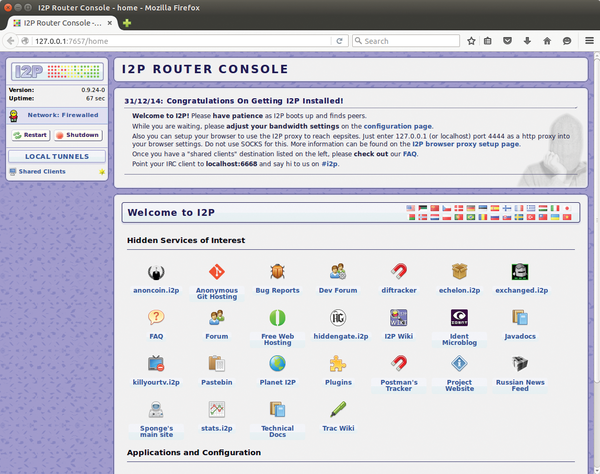Open I2P browser proxy setup page link
600x474 pixels.
coord(466,144)
